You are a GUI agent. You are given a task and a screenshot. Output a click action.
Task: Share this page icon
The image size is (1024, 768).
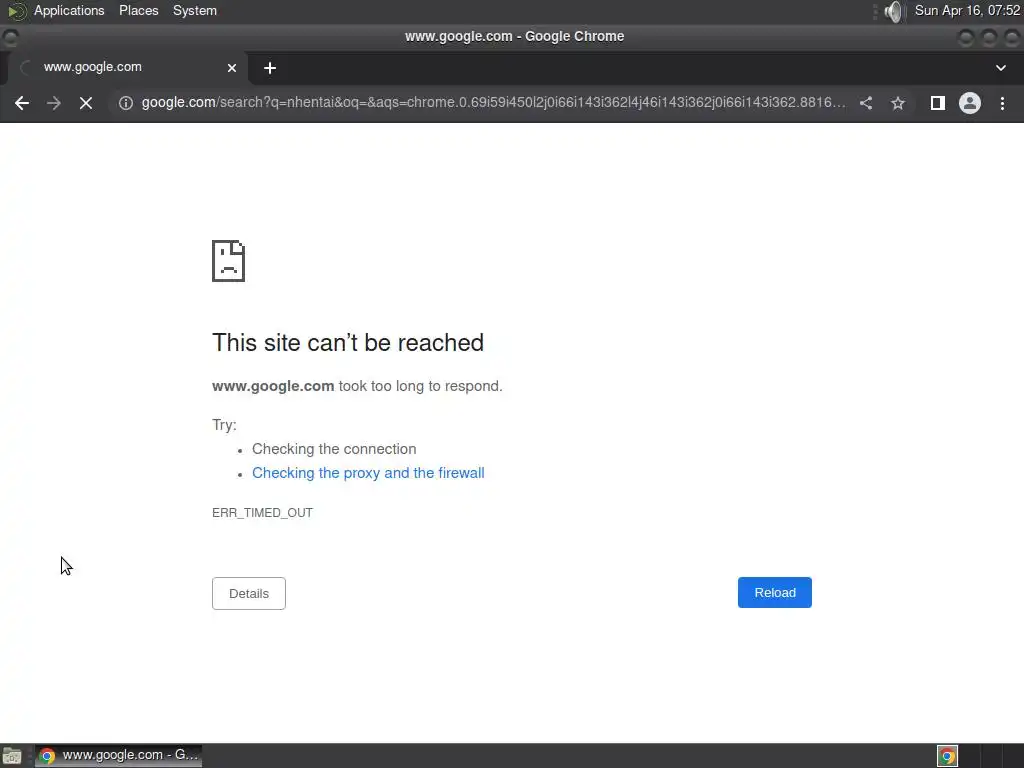[866, 103]
